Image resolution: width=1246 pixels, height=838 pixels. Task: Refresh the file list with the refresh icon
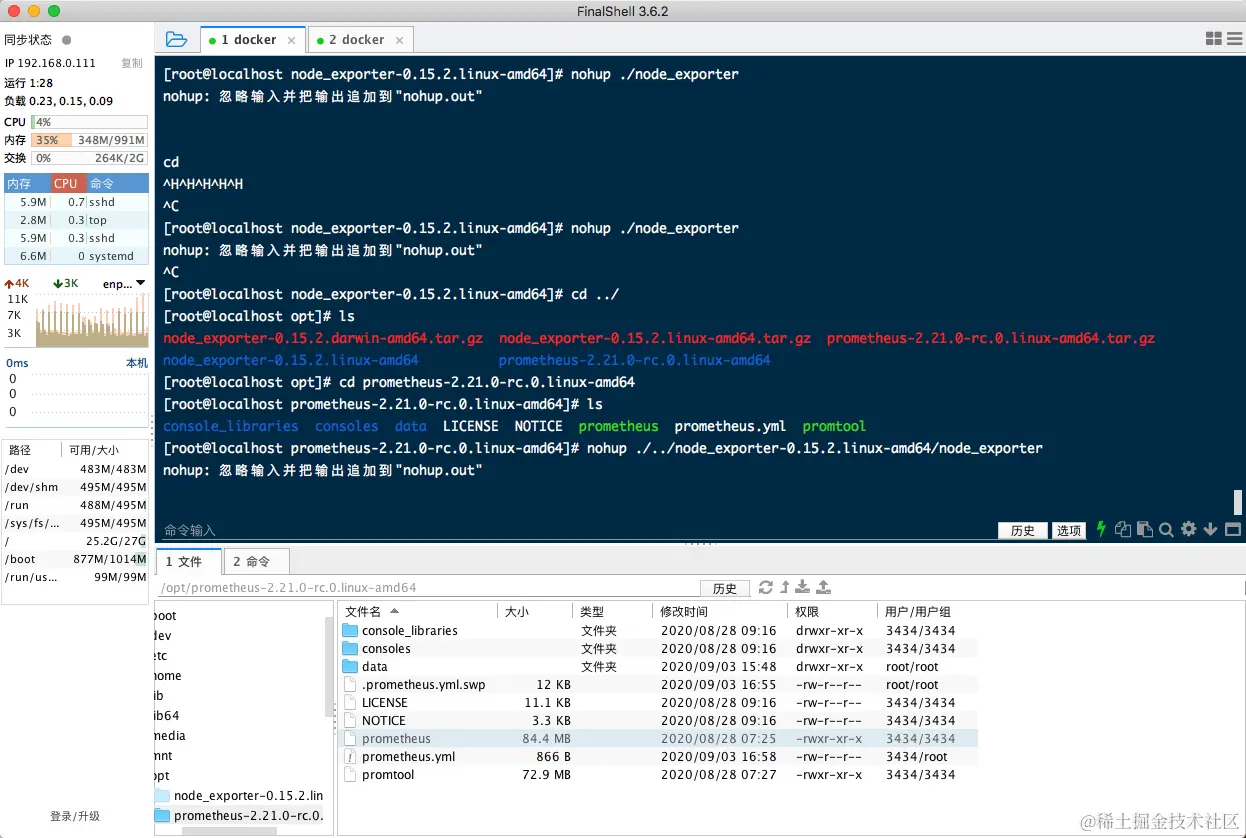click(764, 587)
